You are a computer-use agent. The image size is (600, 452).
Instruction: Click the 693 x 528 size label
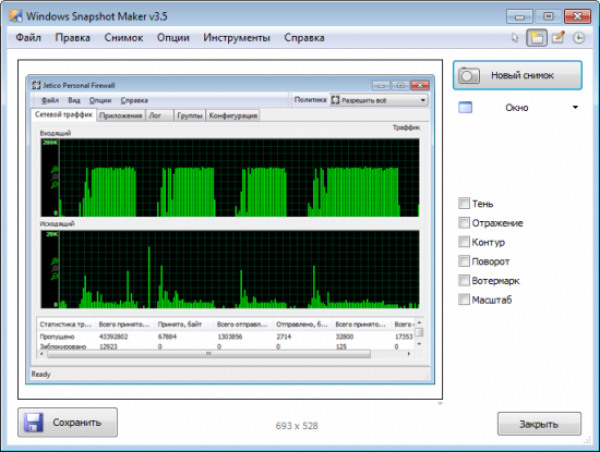tap(297, 426)
